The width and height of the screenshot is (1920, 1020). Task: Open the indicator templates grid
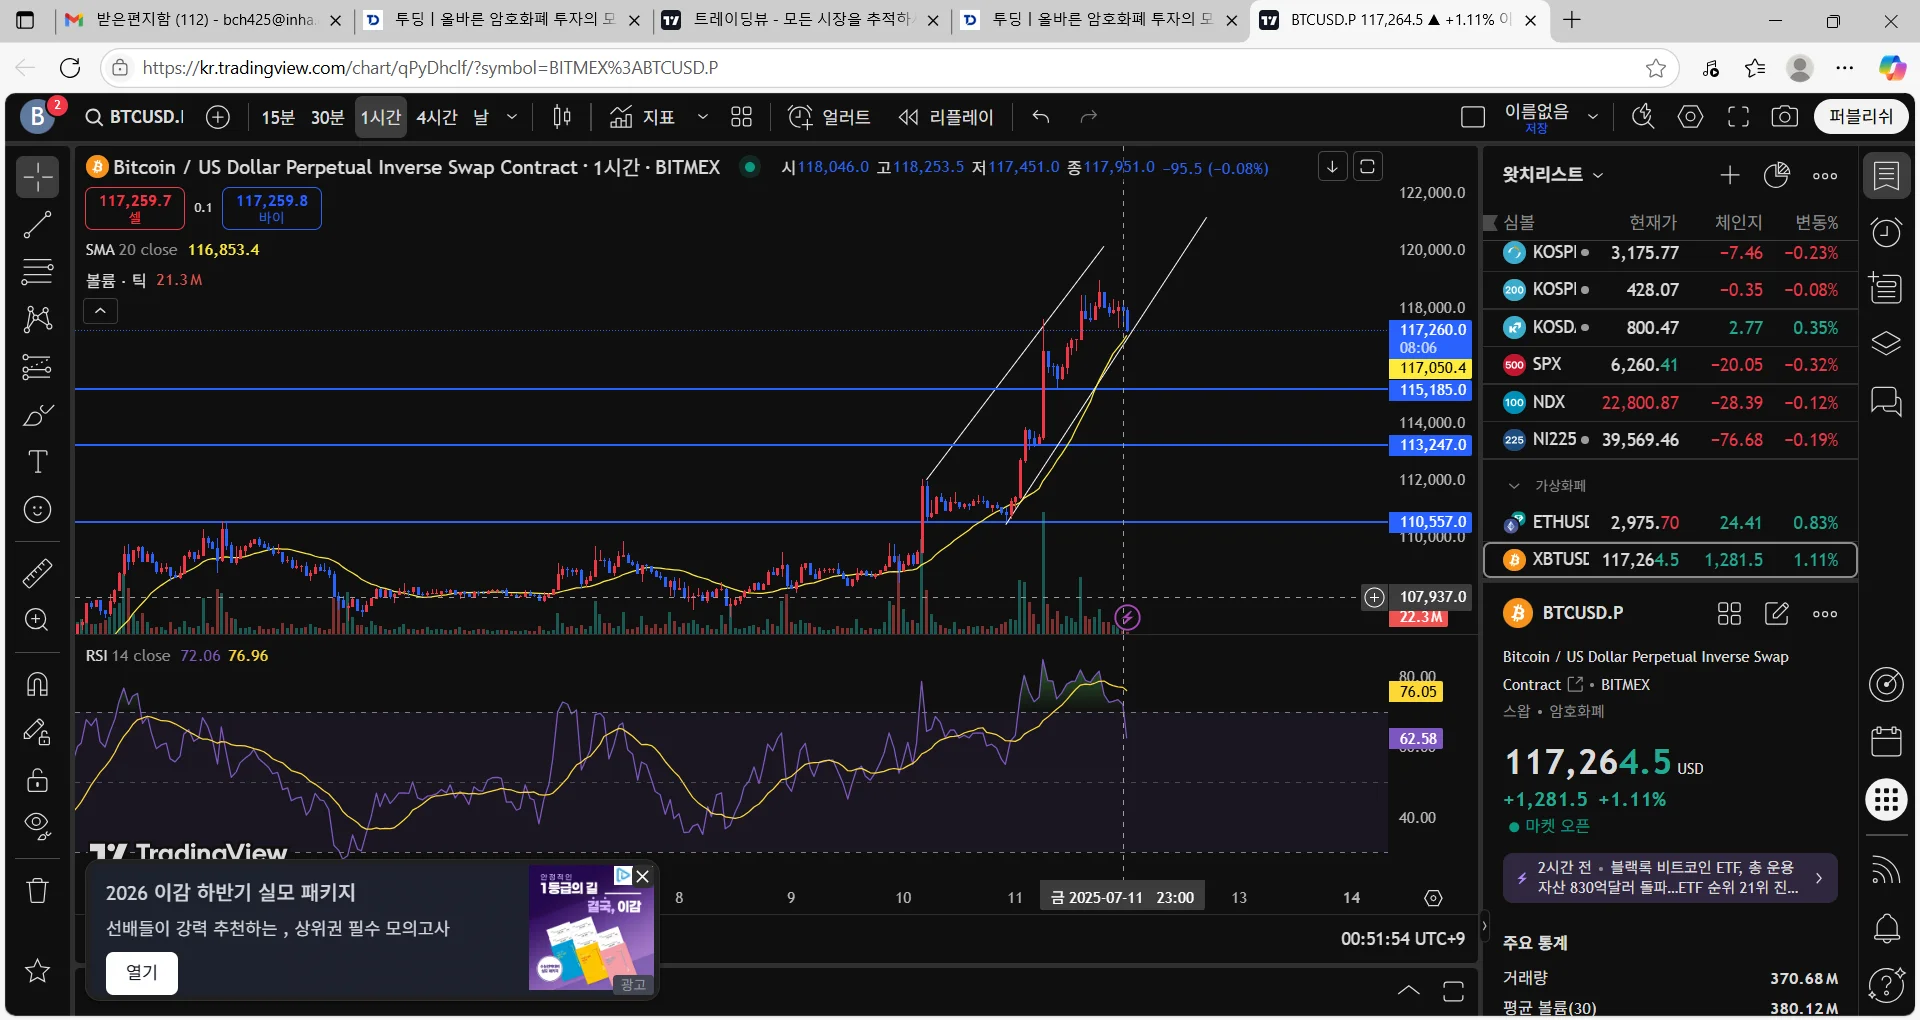pyautogui.click(x=741, y=117)
